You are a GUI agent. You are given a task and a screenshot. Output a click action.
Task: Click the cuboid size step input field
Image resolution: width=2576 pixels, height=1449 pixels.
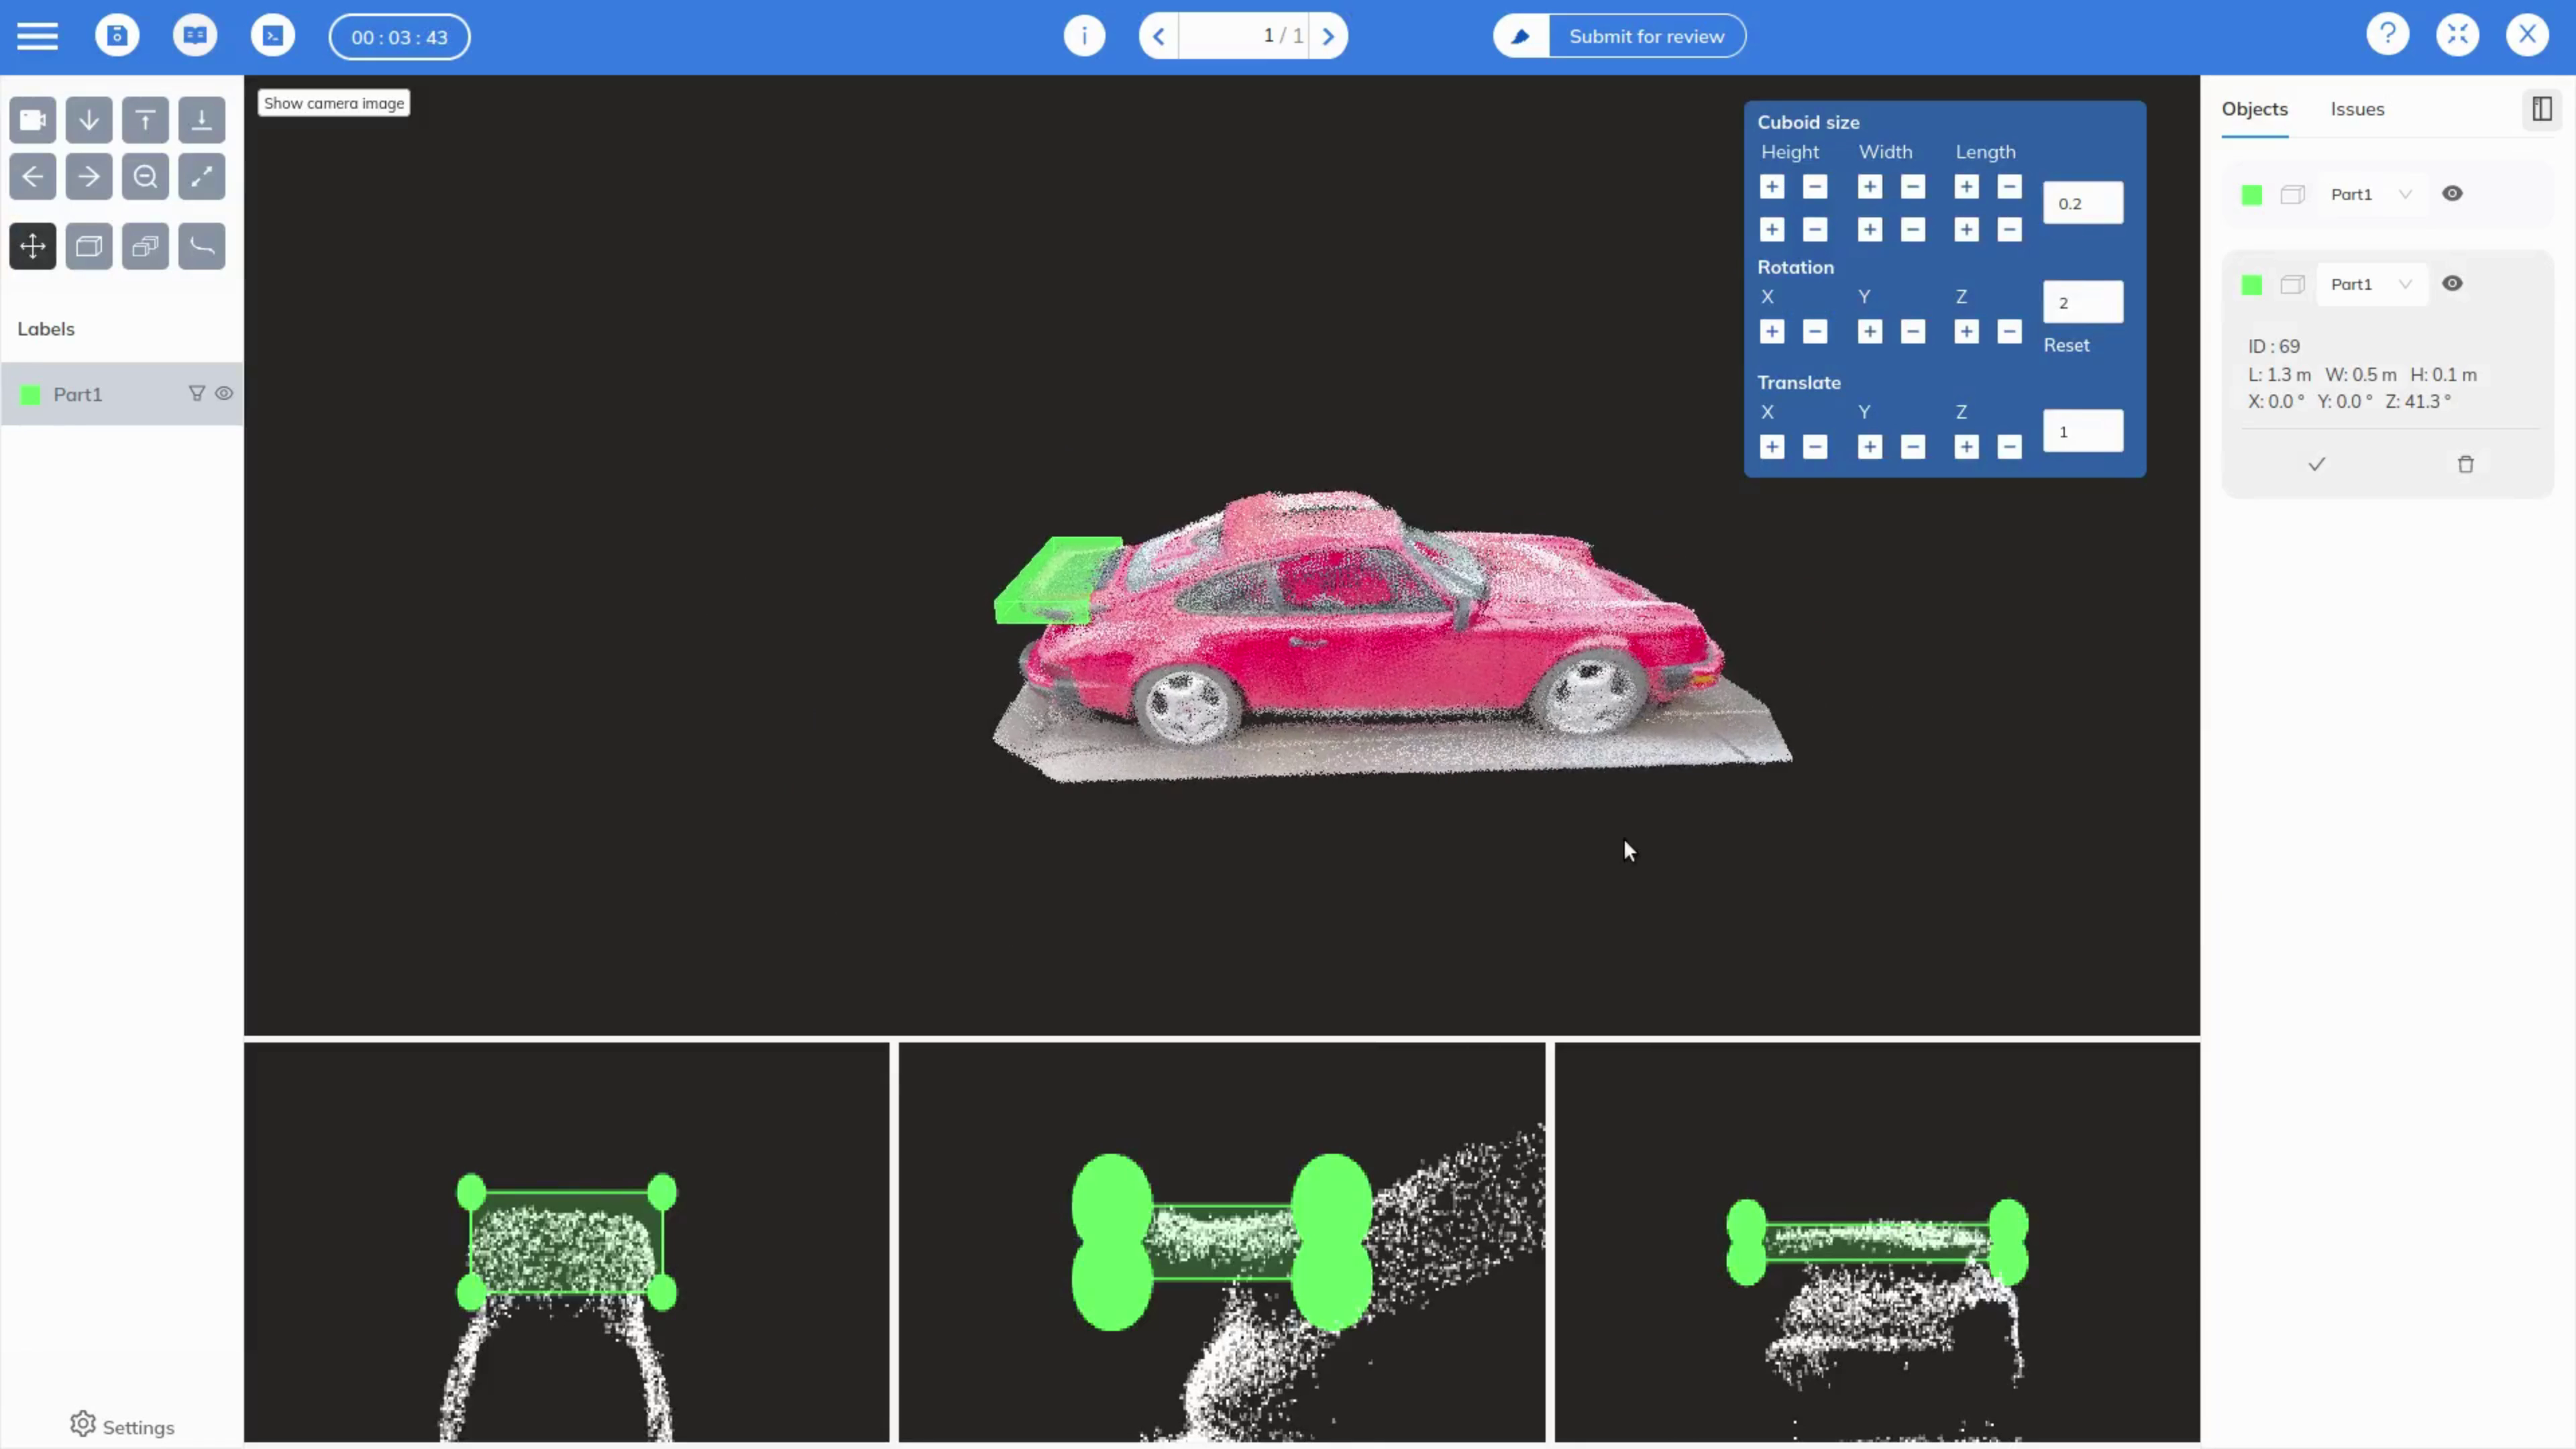click(x=2082, y=203)
